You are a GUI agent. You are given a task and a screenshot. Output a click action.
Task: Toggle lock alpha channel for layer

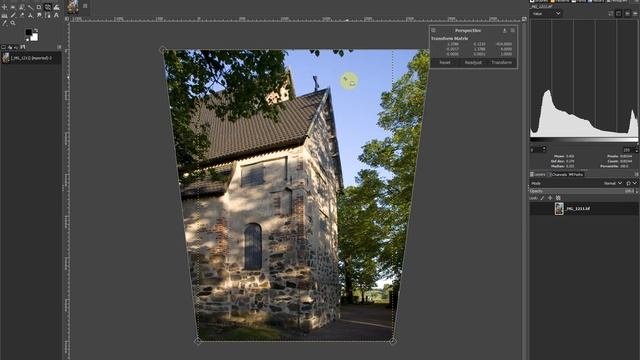[558, 198]
